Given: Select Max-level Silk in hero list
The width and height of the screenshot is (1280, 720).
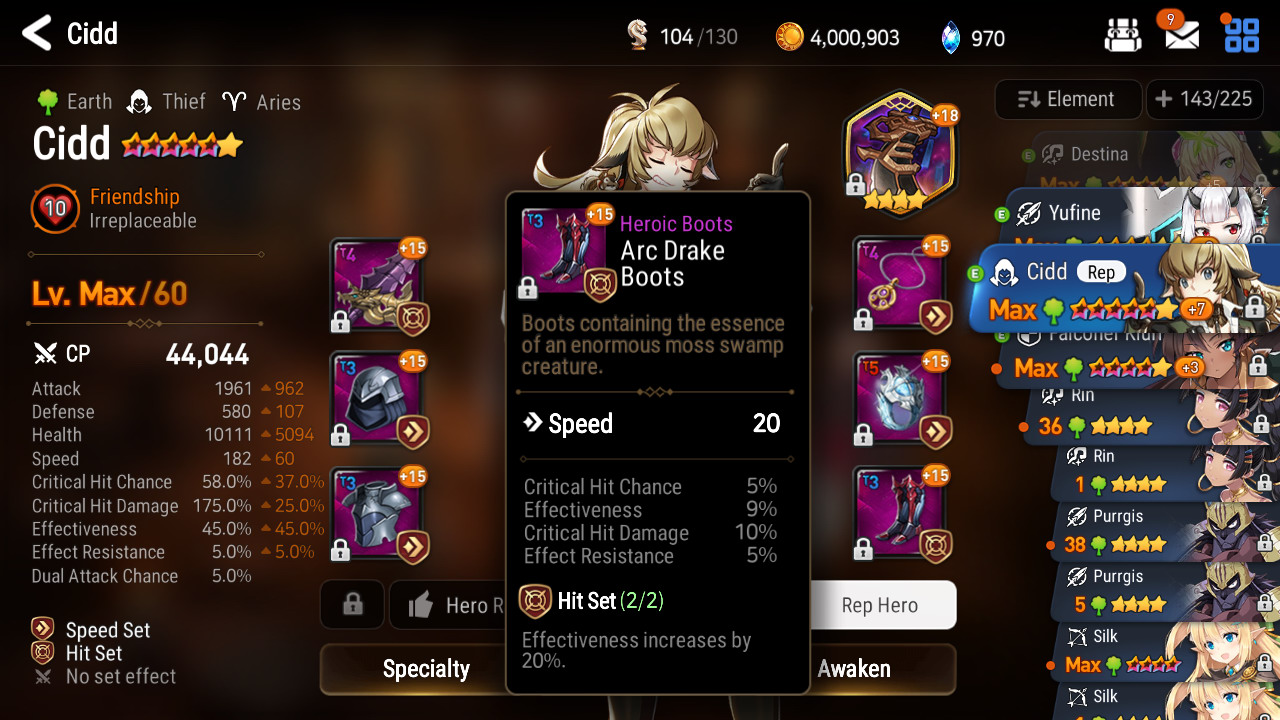Looking at the screenshot, I should (1160, 650).
